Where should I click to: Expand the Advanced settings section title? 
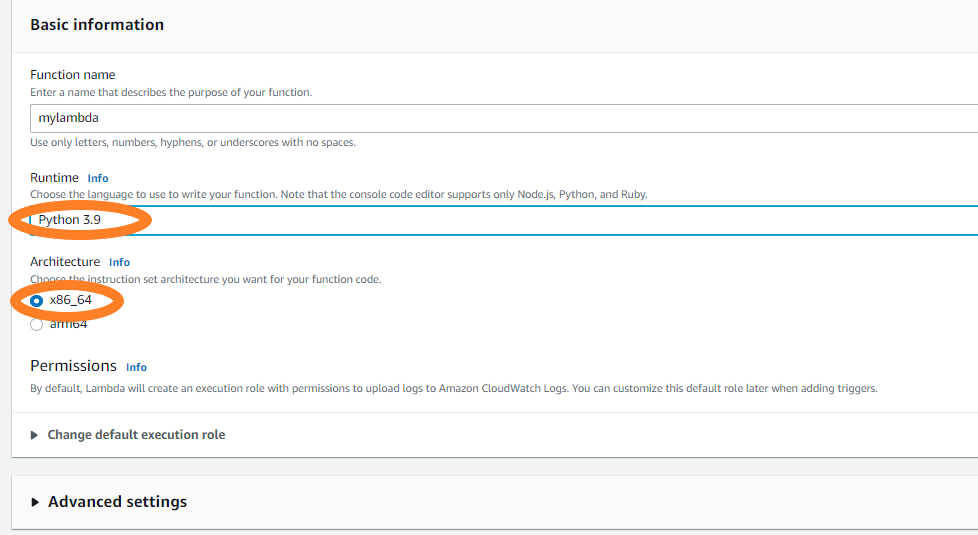point(117,502)
